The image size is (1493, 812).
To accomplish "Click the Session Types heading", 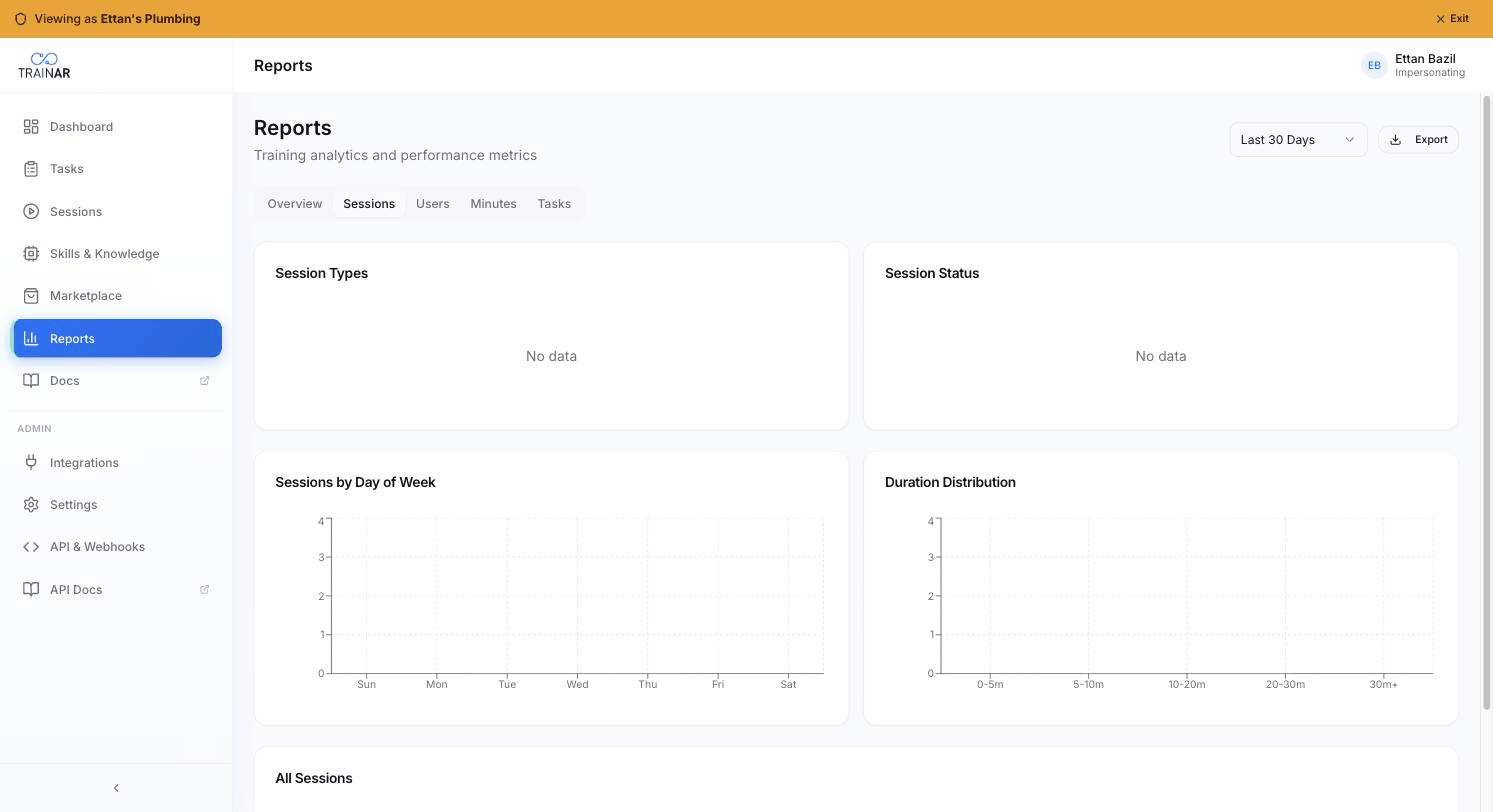I will (x=322, y=274).
